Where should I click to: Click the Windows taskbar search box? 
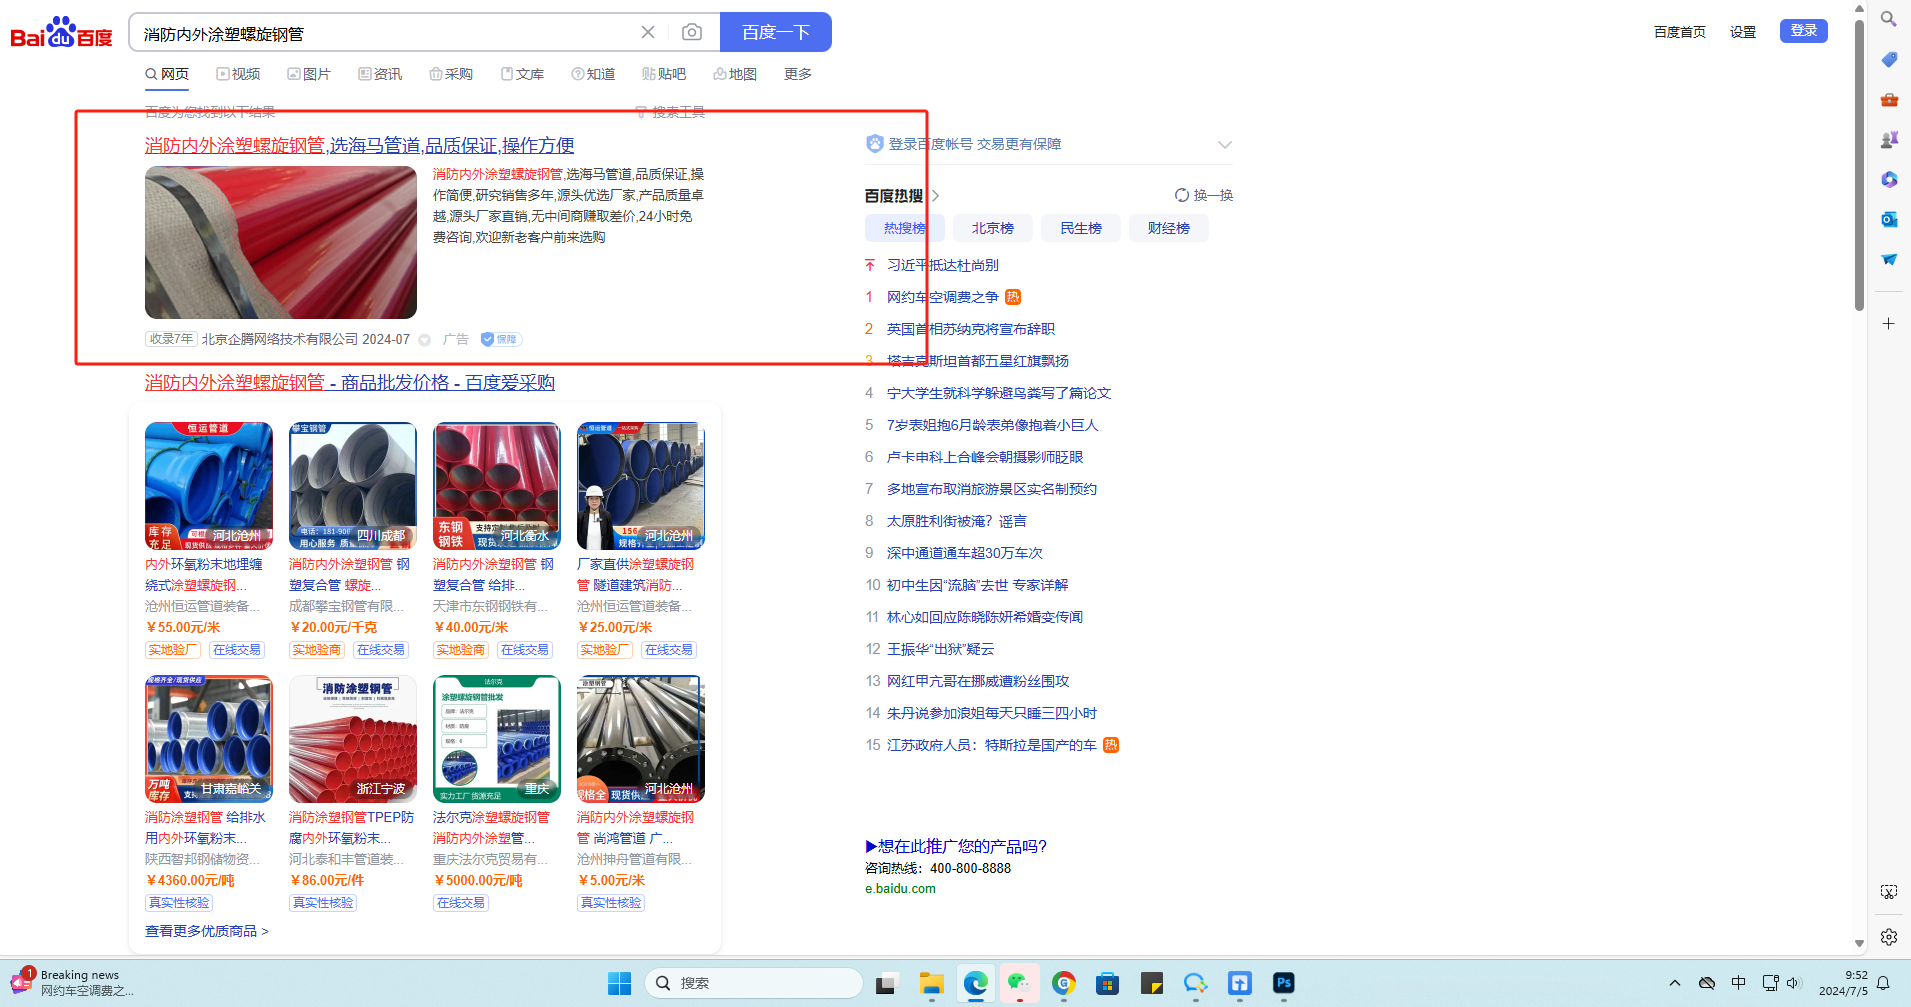click(754, 983)
